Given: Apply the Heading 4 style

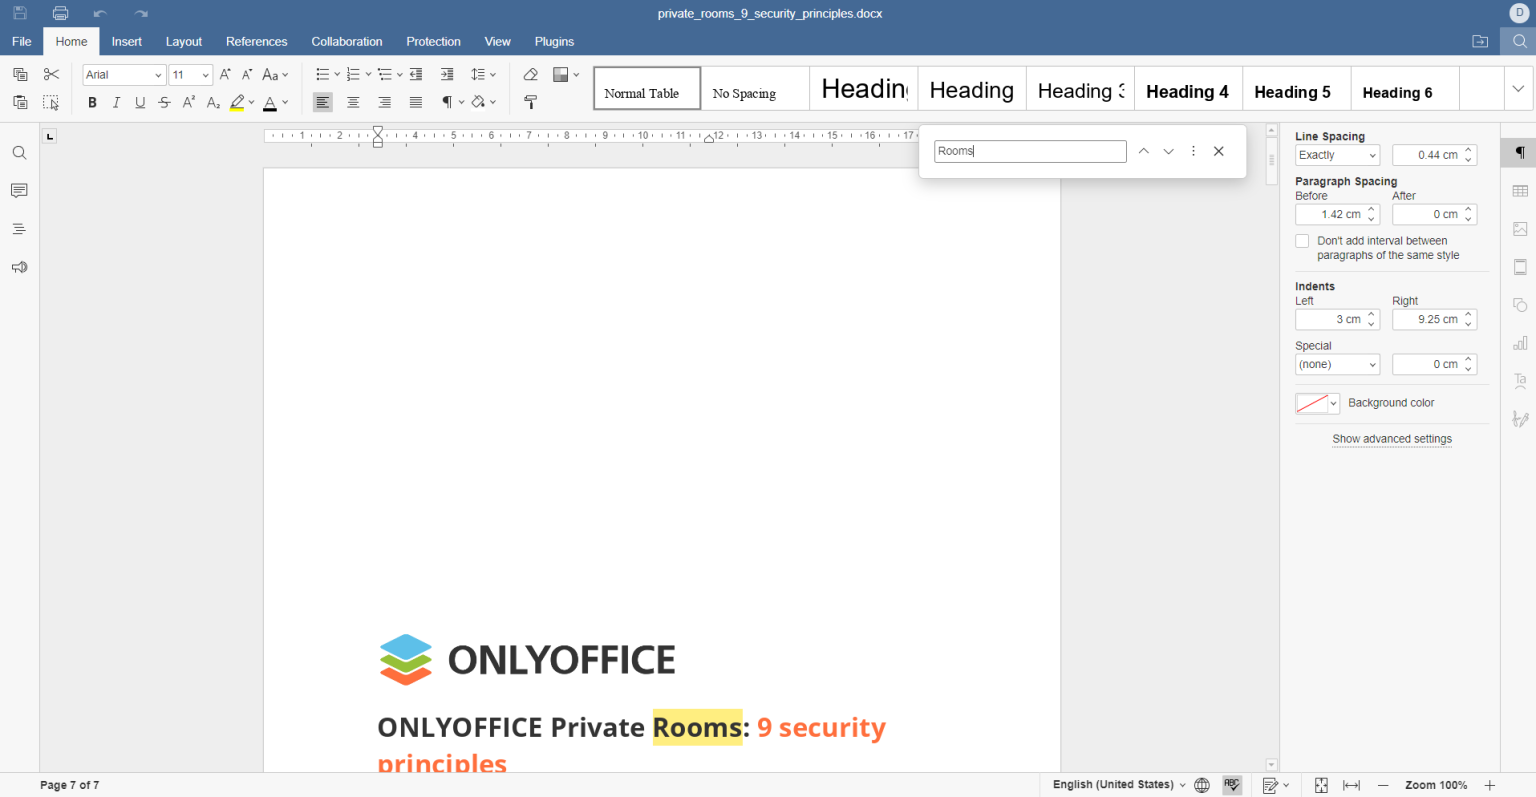Looking at the screenshot, I should [1187, 91].
